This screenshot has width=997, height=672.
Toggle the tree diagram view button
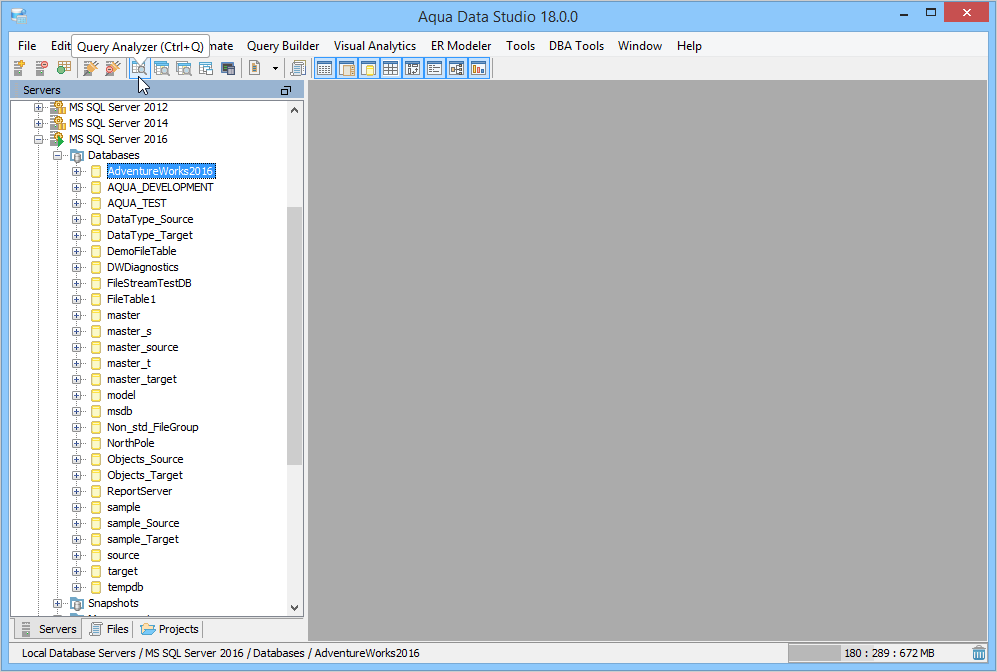(457, 68)
